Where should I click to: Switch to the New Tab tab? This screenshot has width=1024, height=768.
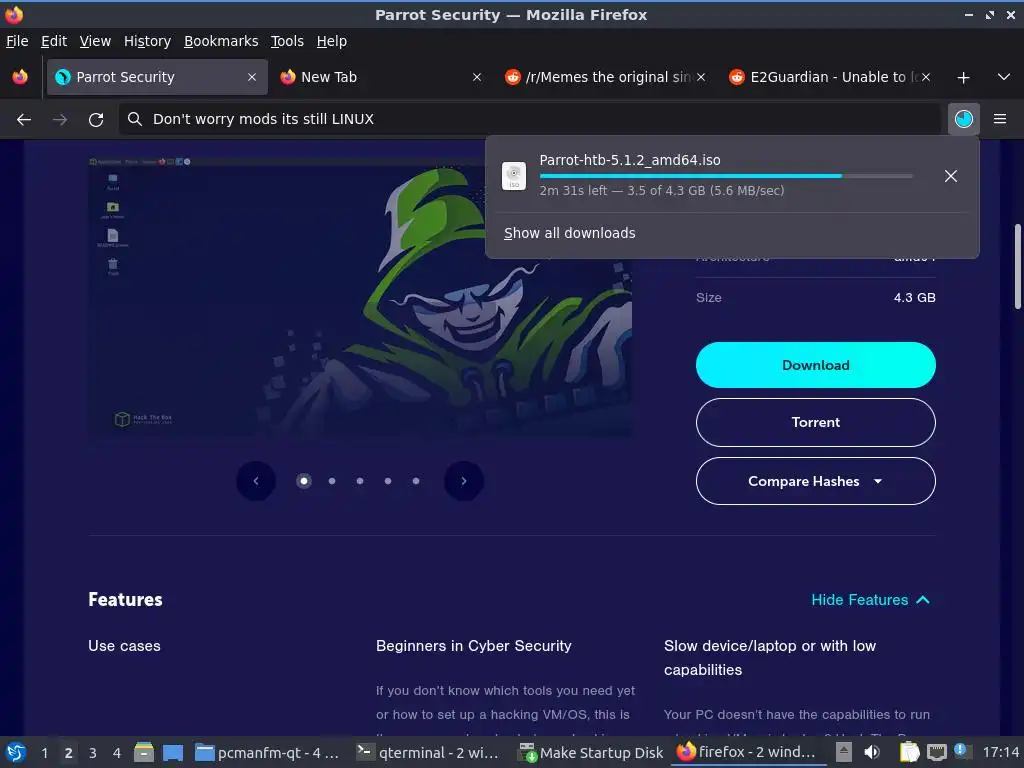pos(382,77)
